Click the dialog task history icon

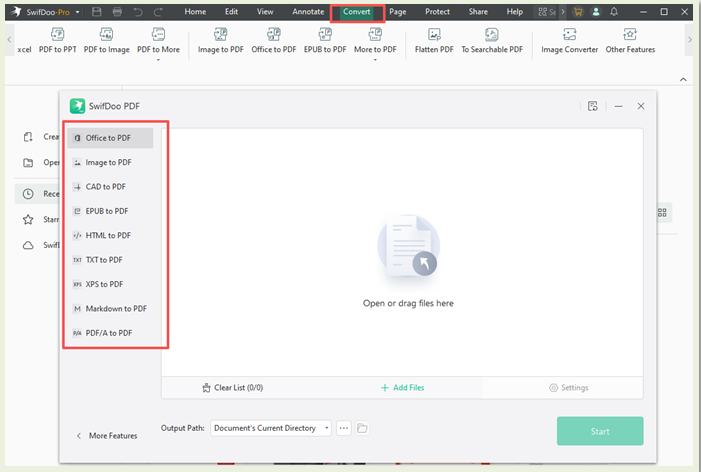(592, 106)
